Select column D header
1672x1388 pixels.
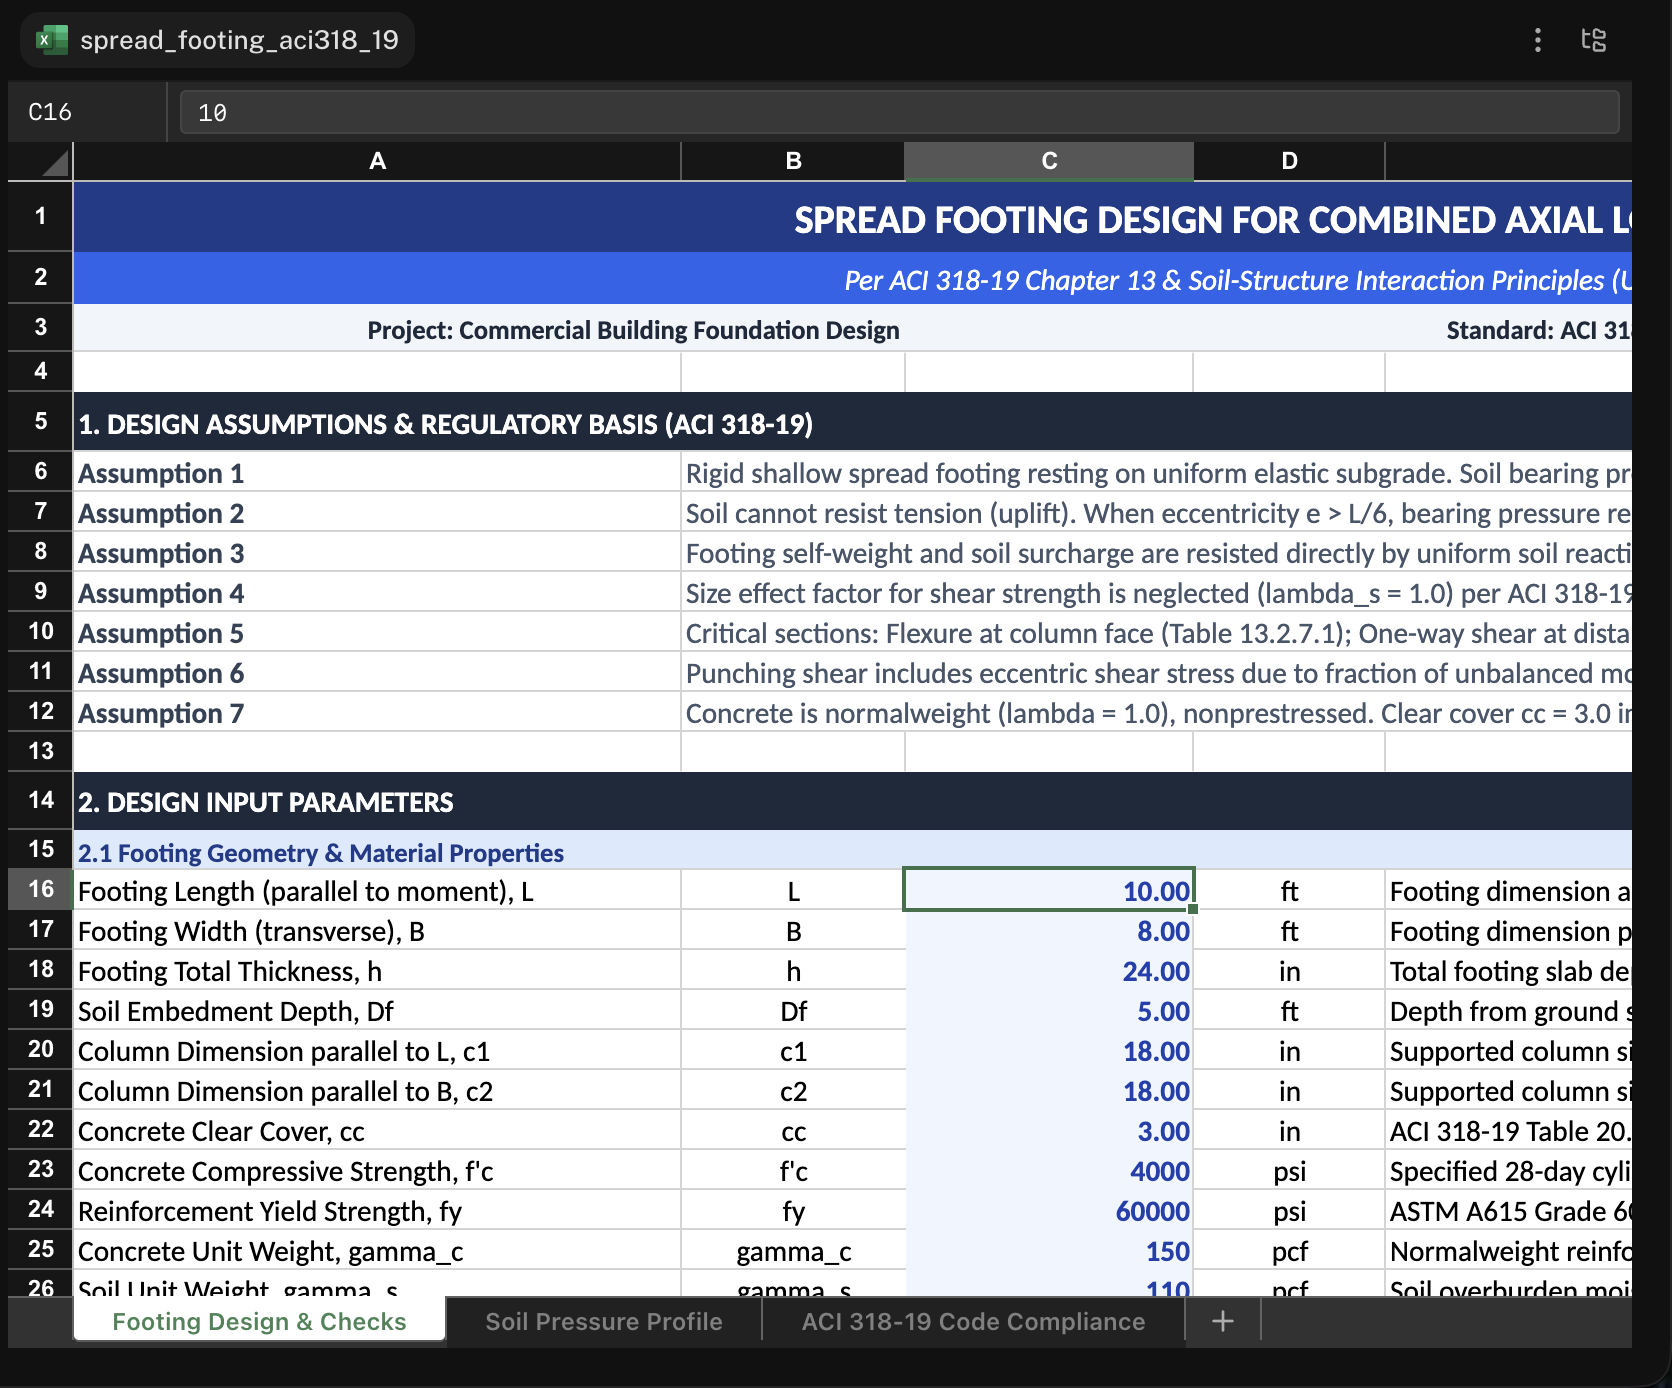click(1289, 161)
